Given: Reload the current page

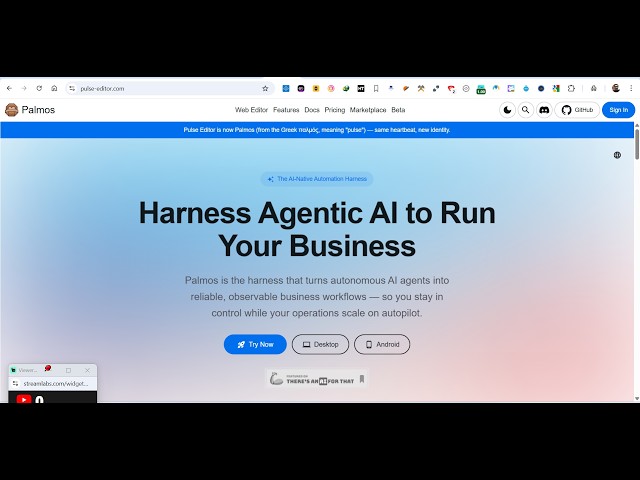Looking at the screenshot, I should pyautogui.click(x=39, y=88).
